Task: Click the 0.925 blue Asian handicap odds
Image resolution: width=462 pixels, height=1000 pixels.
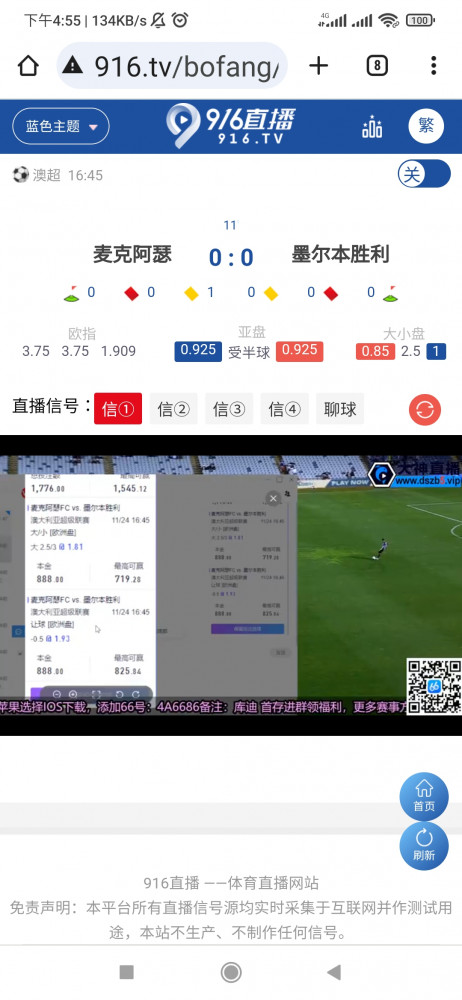Action: 198,351
